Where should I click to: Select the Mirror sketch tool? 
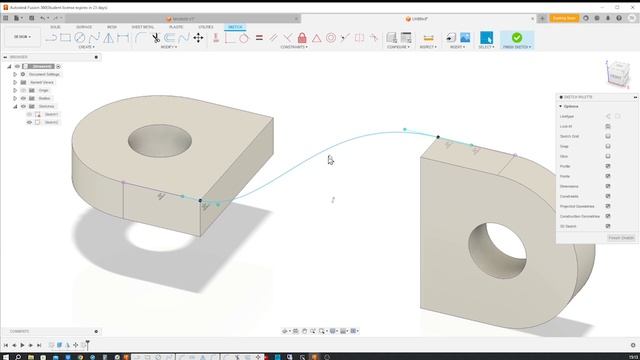(109, 38)
